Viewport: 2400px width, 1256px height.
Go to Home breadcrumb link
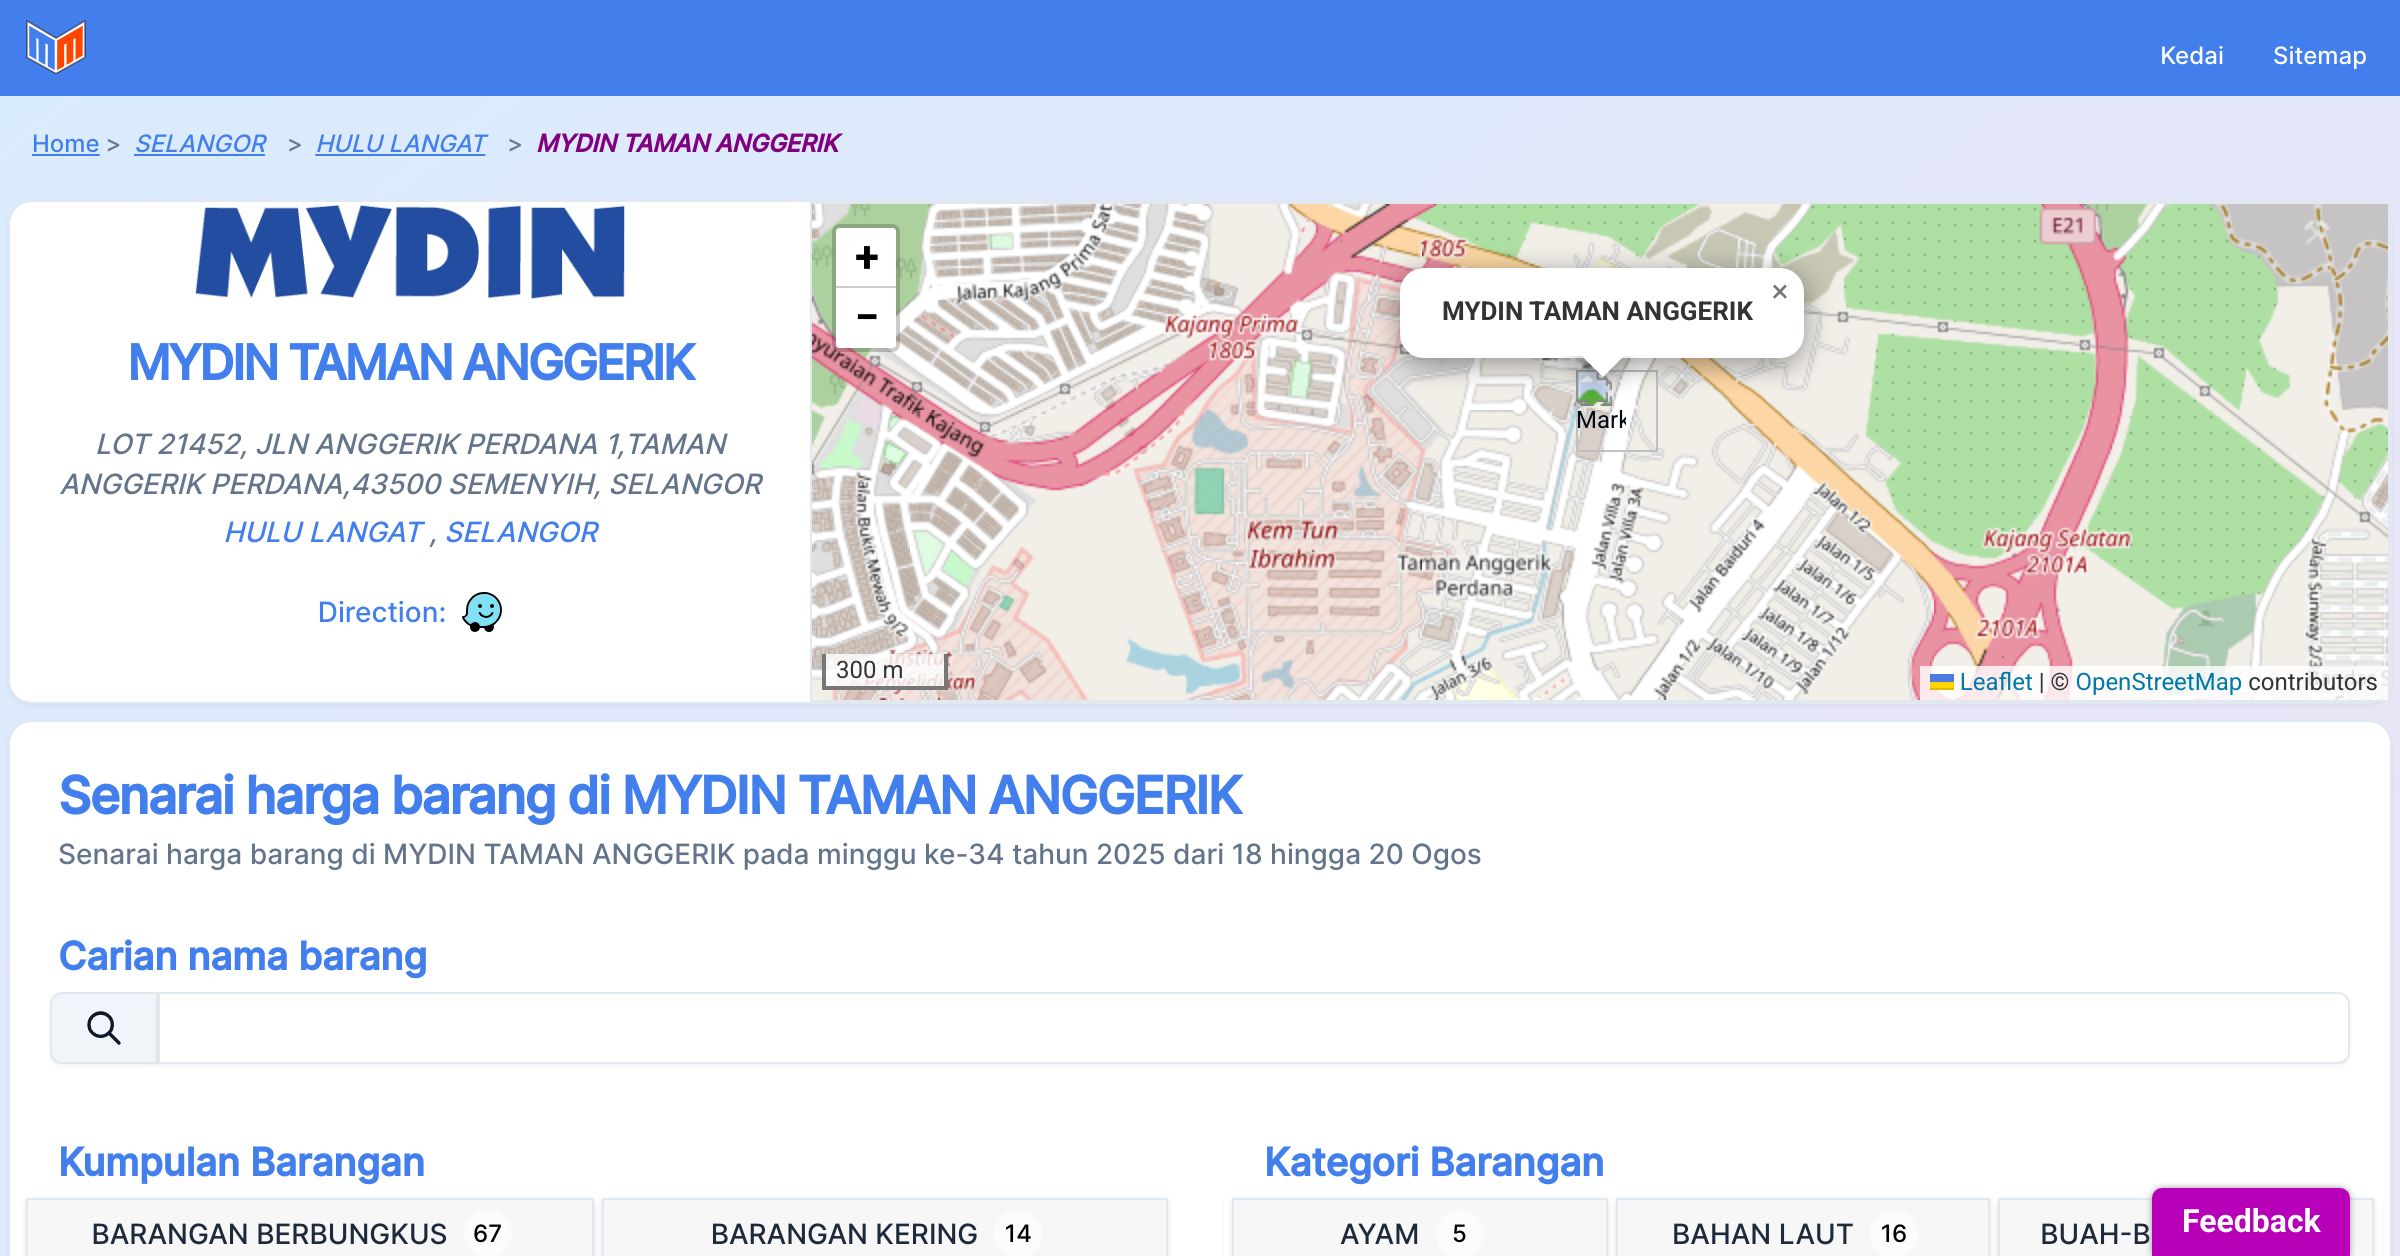pyautogui.click(x=65, y=144)
